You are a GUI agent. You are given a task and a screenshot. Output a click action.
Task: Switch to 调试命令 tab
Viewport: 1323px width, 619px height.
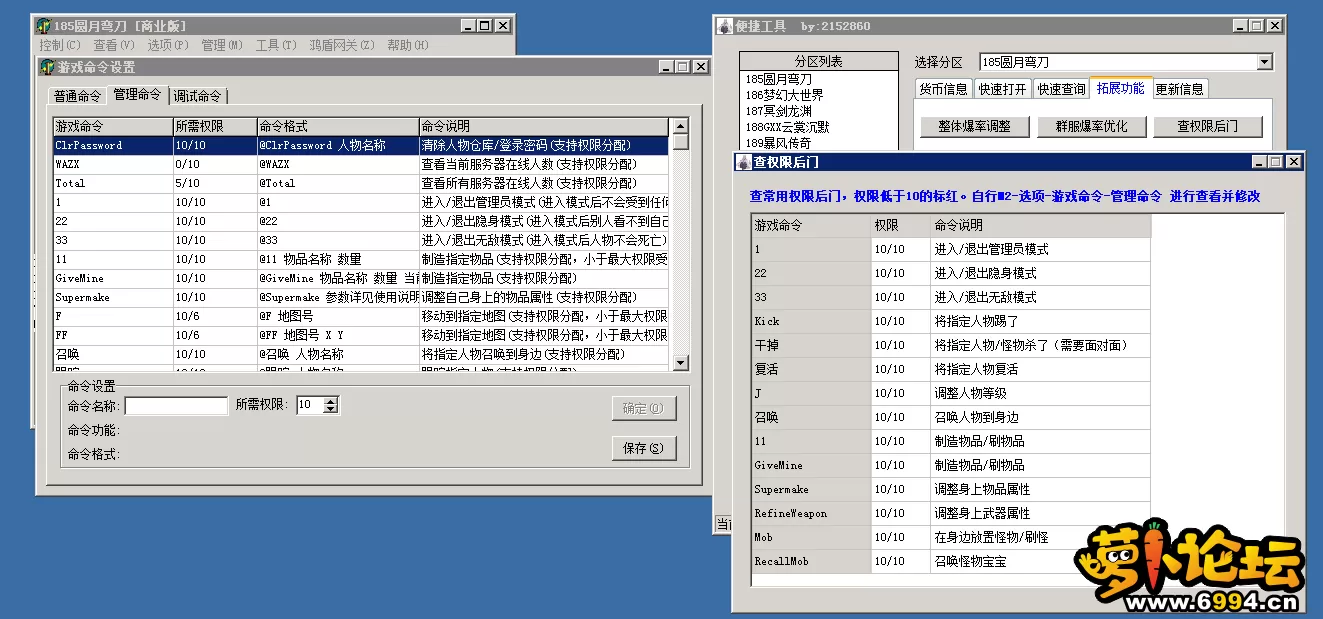[x=198, y=96]
